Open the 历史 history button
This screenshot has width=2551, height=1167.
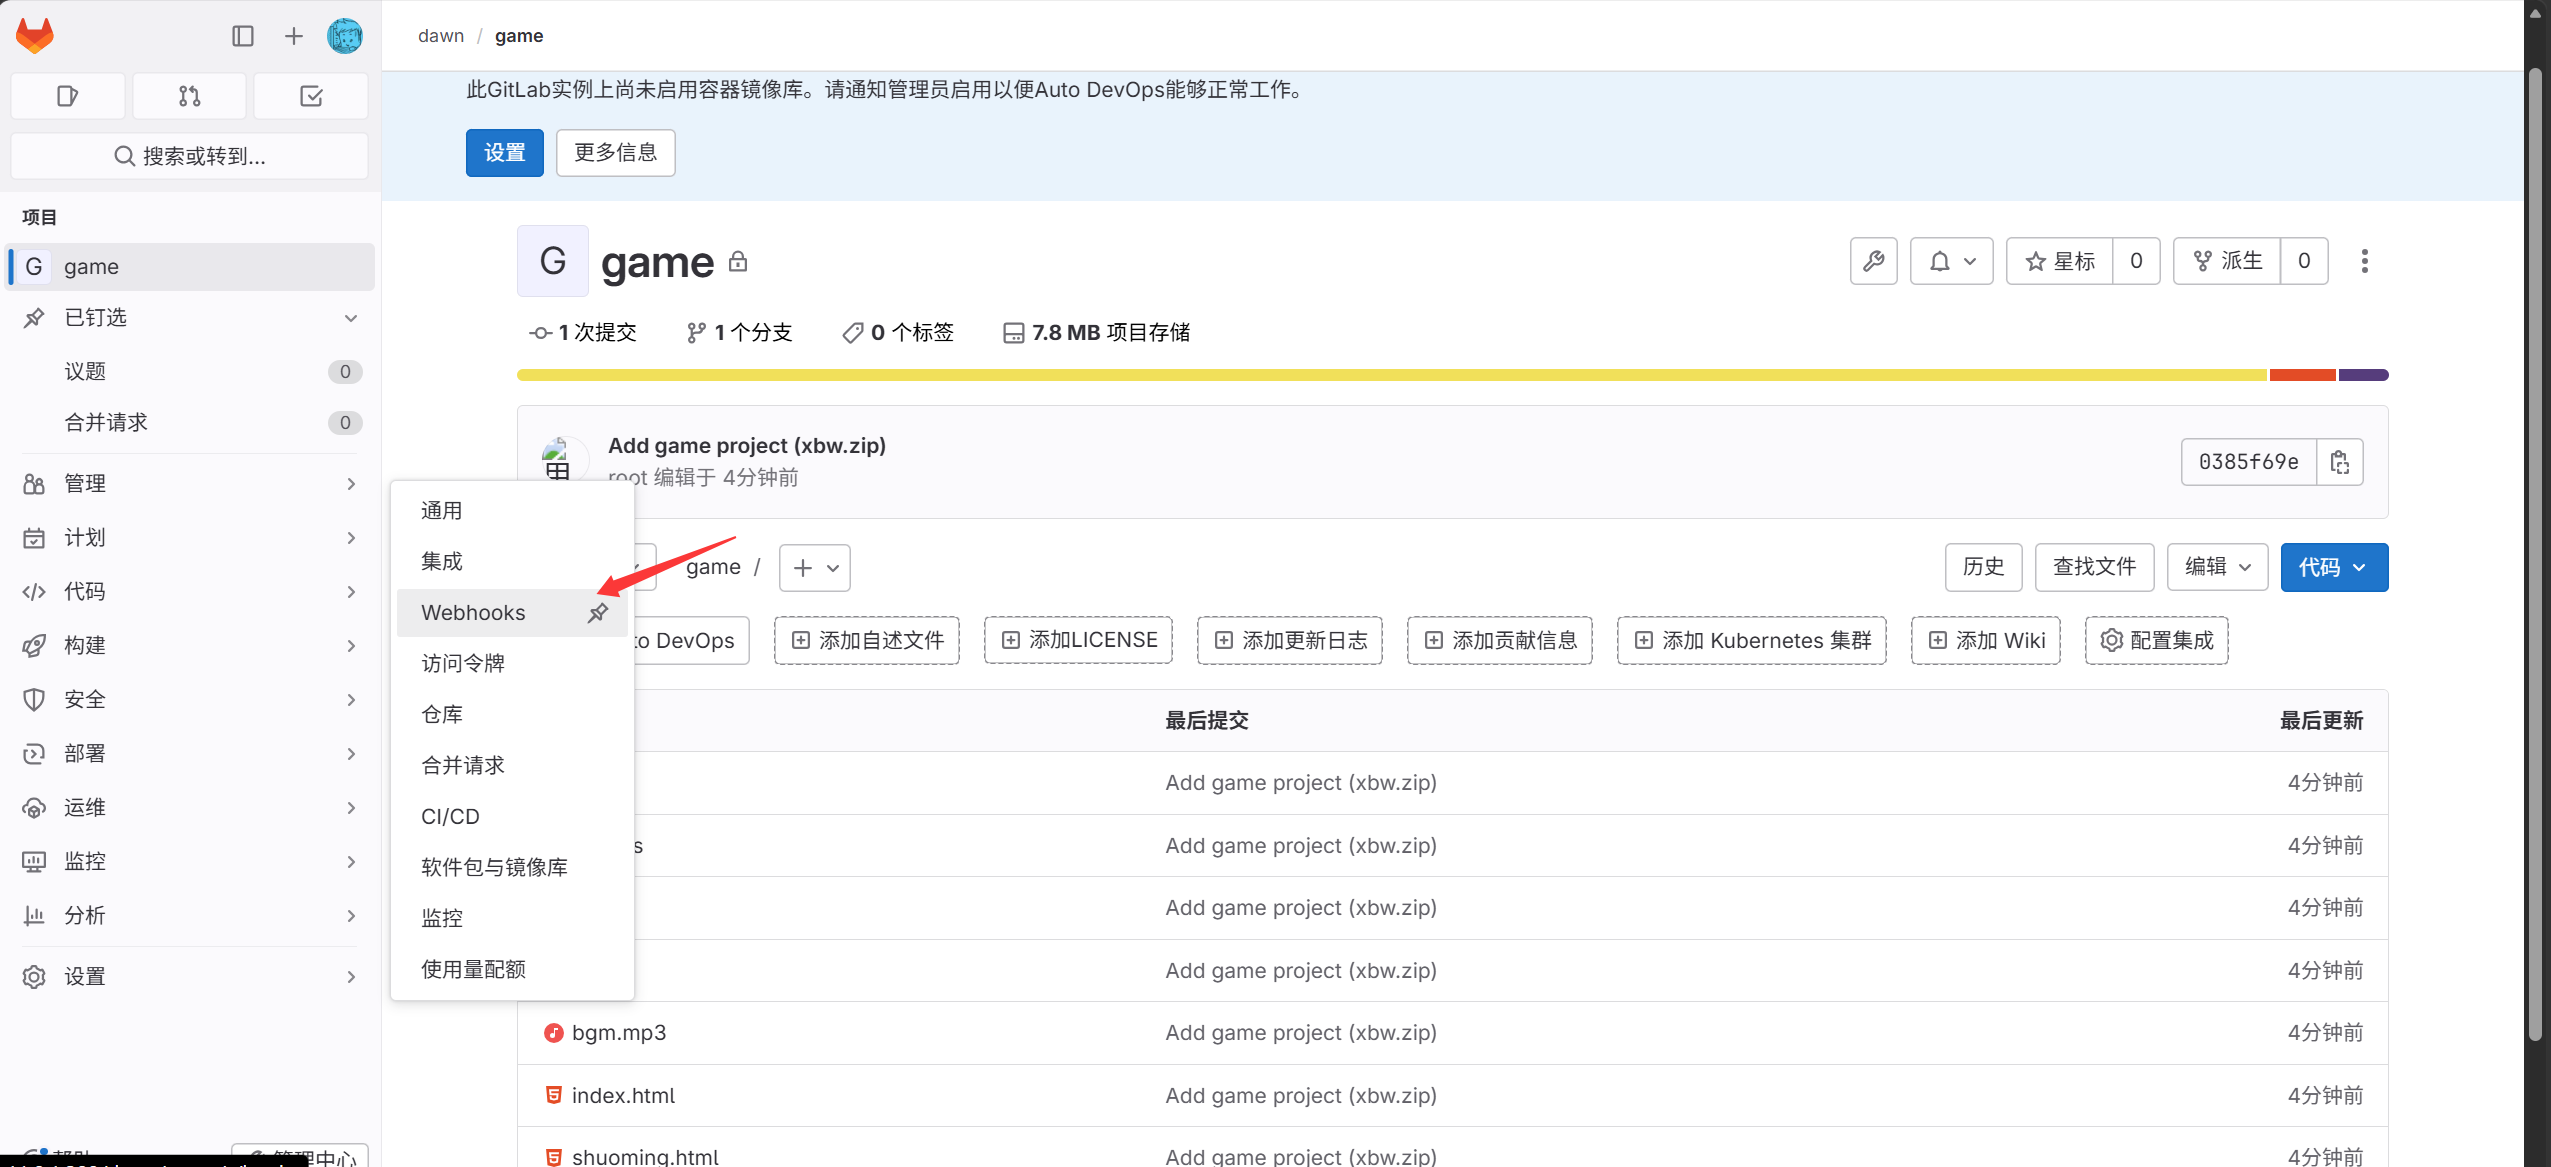point(1983,567)
